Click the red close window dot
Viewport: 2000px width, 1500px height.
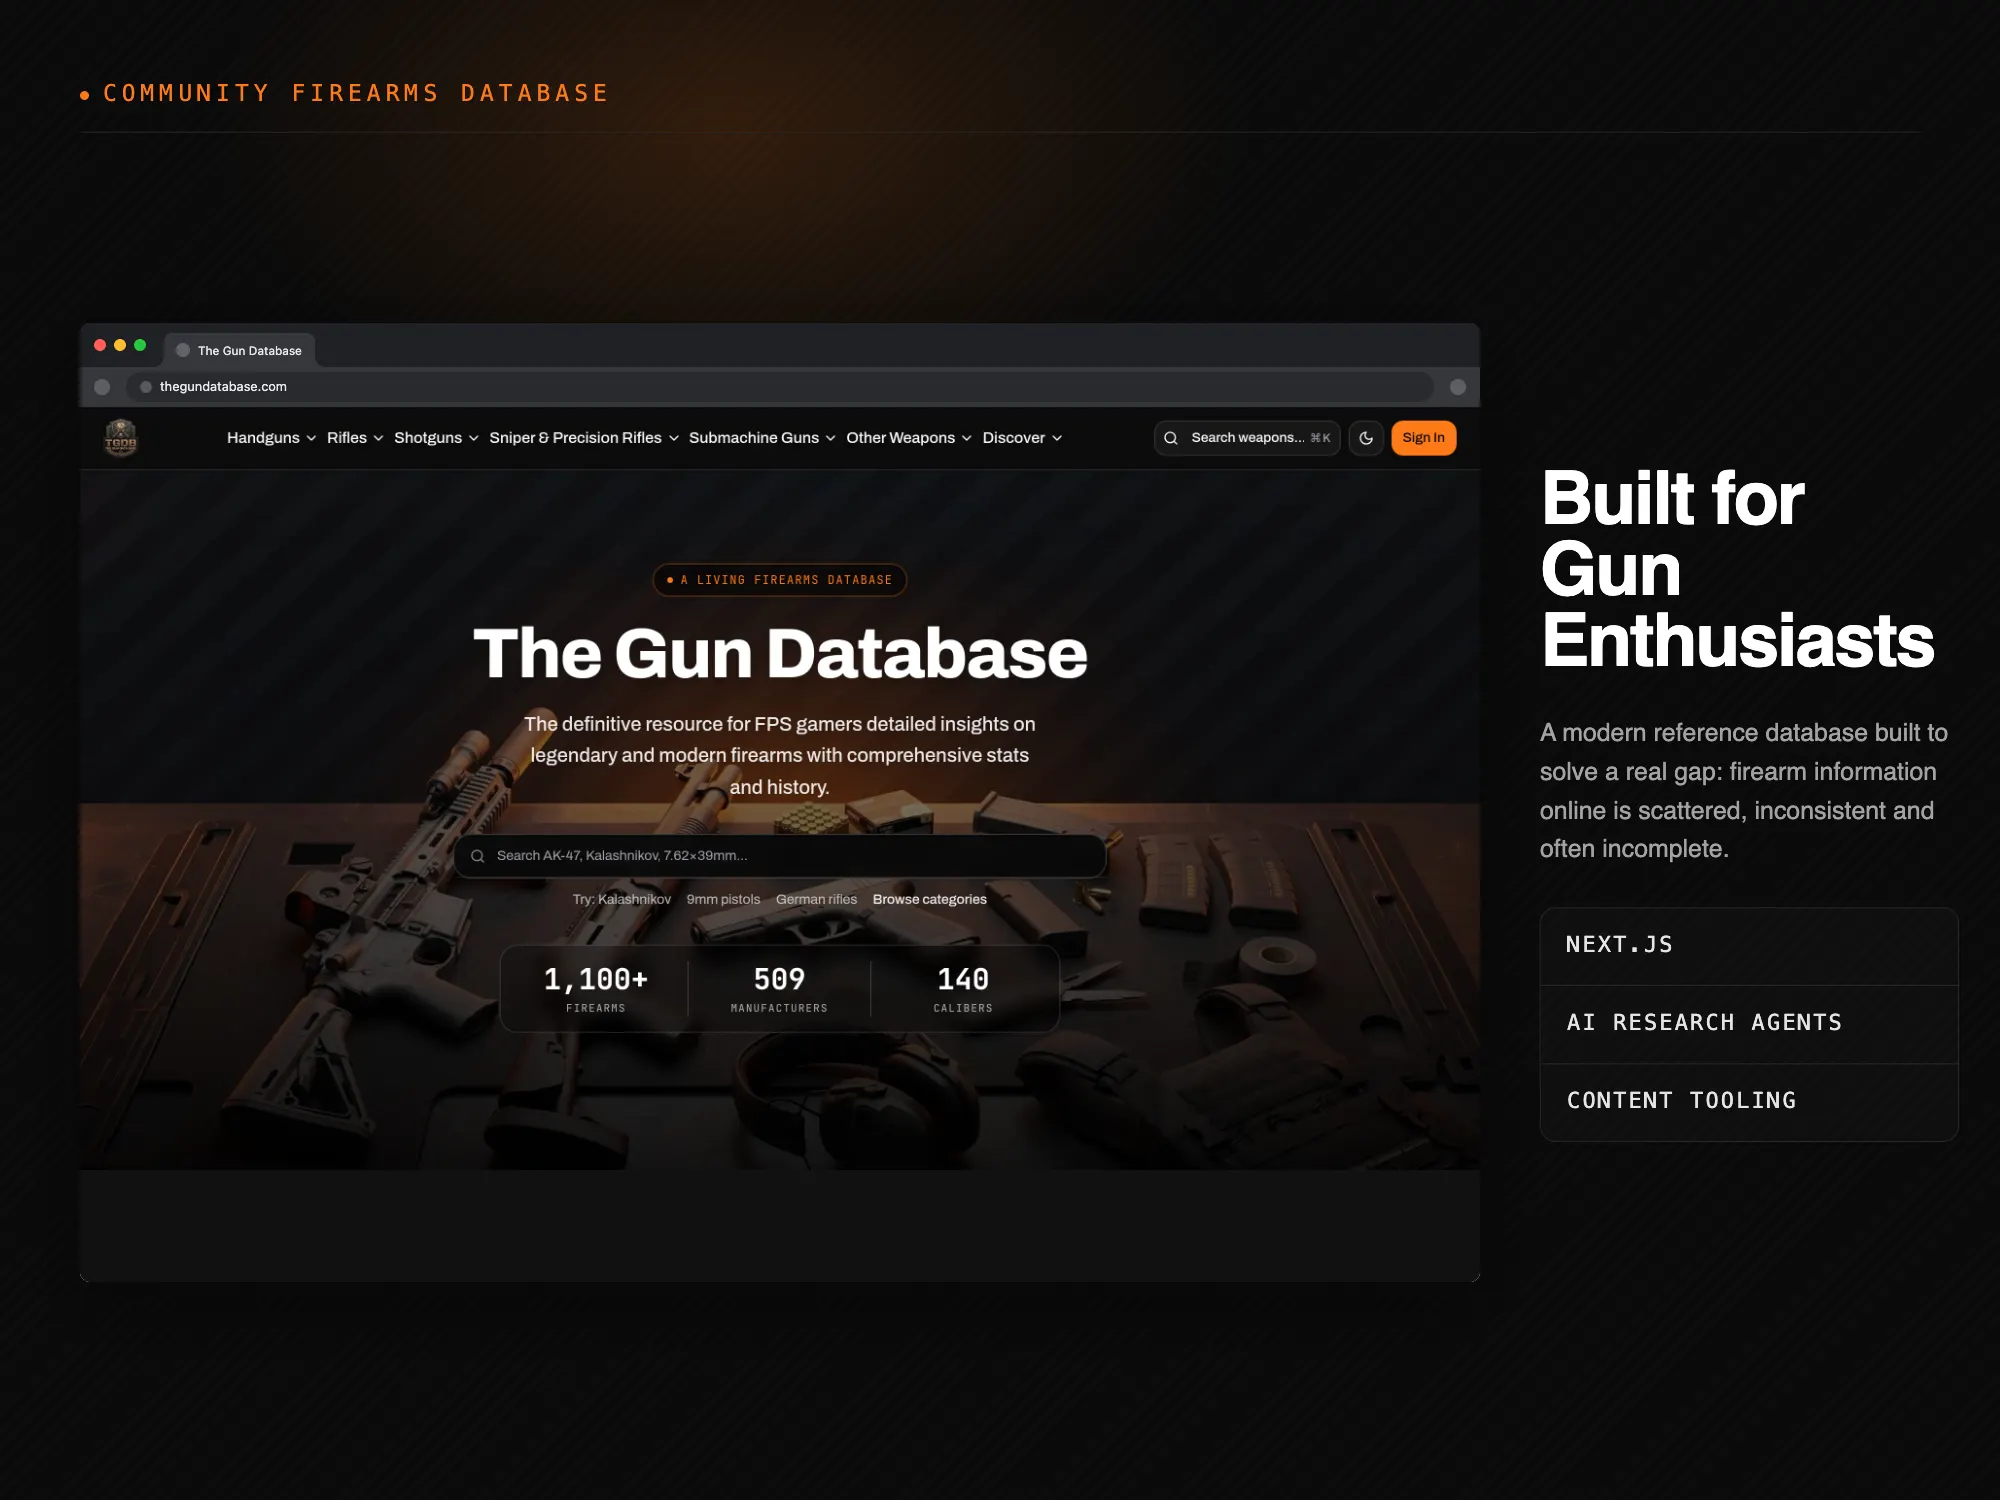click(x=100, y=345)
